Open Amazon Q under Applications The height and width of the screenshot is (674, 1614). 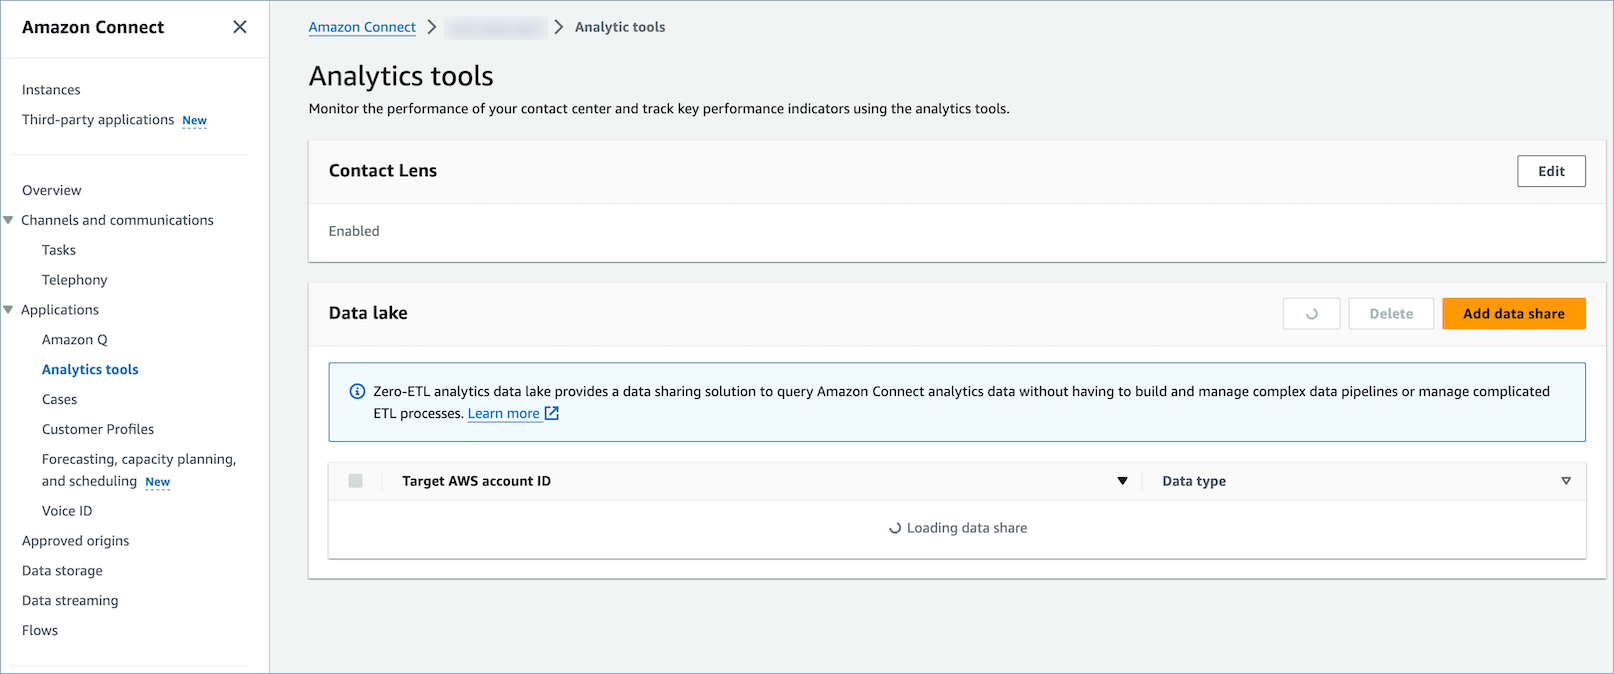point(74,340)
